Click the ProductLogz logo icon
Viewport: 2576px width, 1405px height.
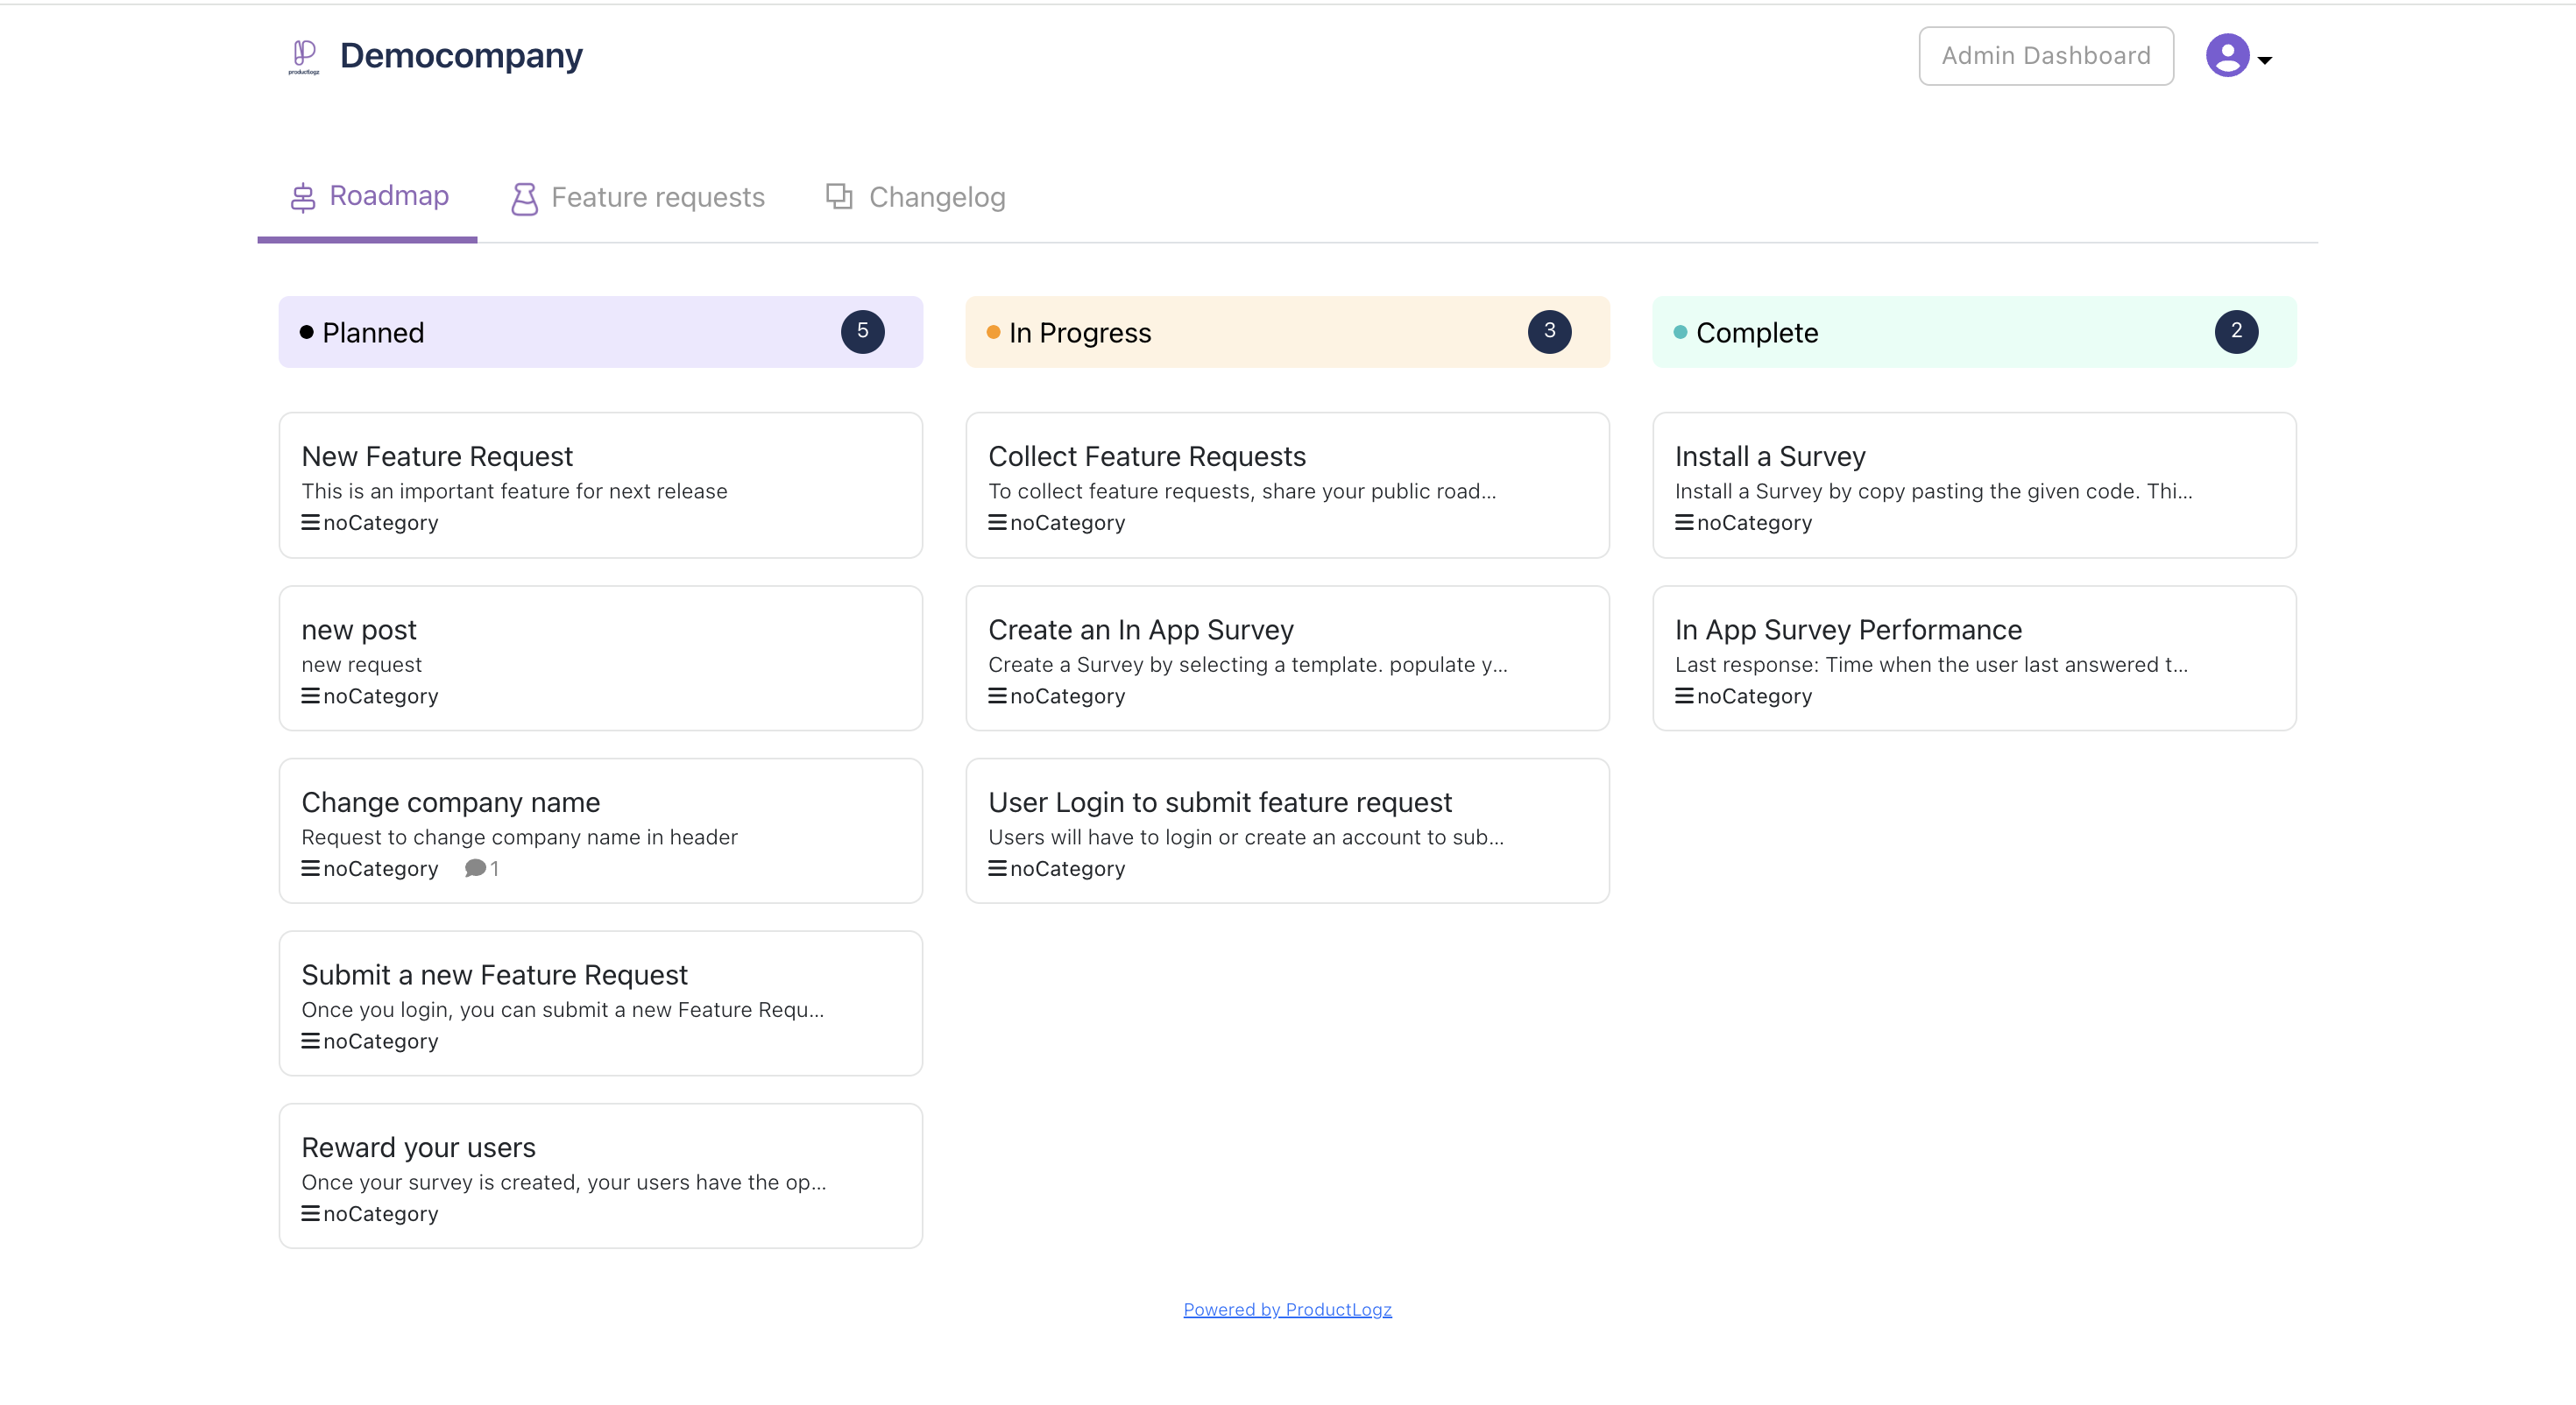[304, 56]
